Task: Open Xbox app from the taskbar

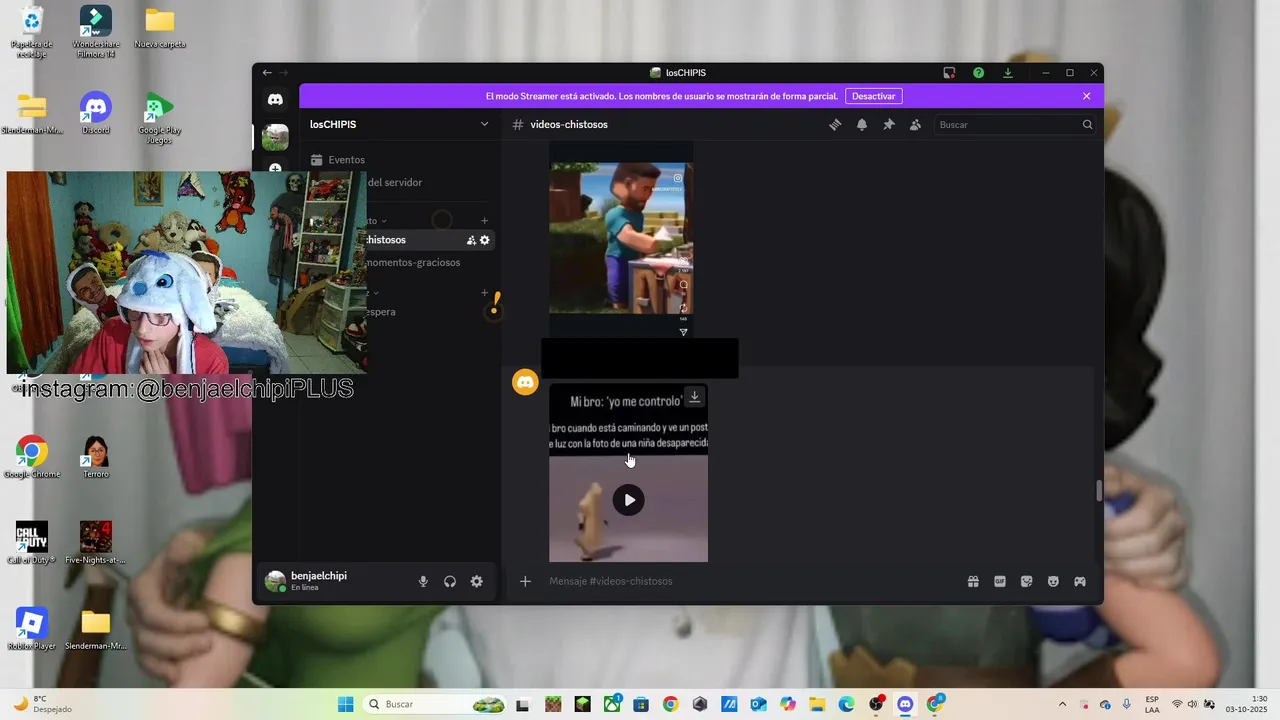Action: tap(612, 704)
